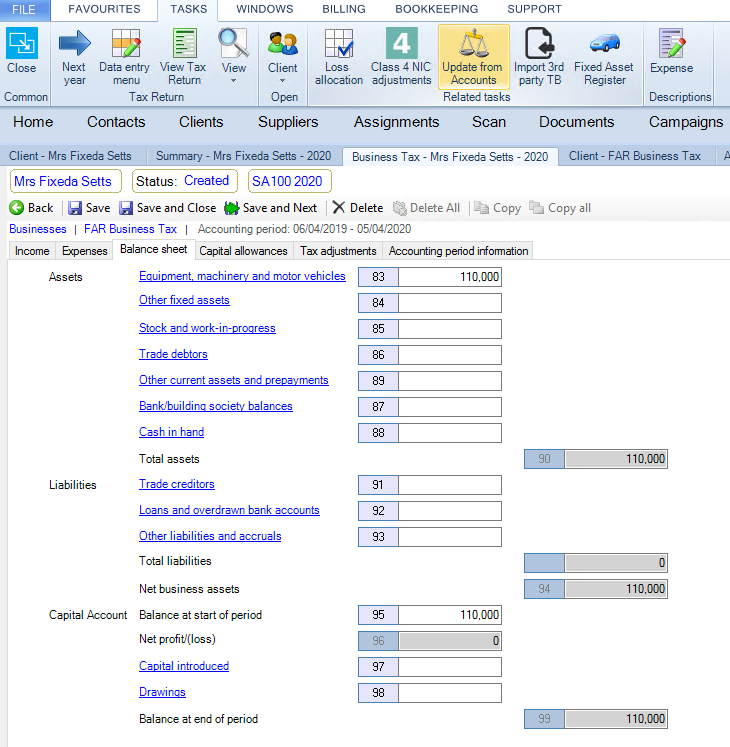Open Bank/building society balances link
730x747 pixels.
tap(216, 406)
